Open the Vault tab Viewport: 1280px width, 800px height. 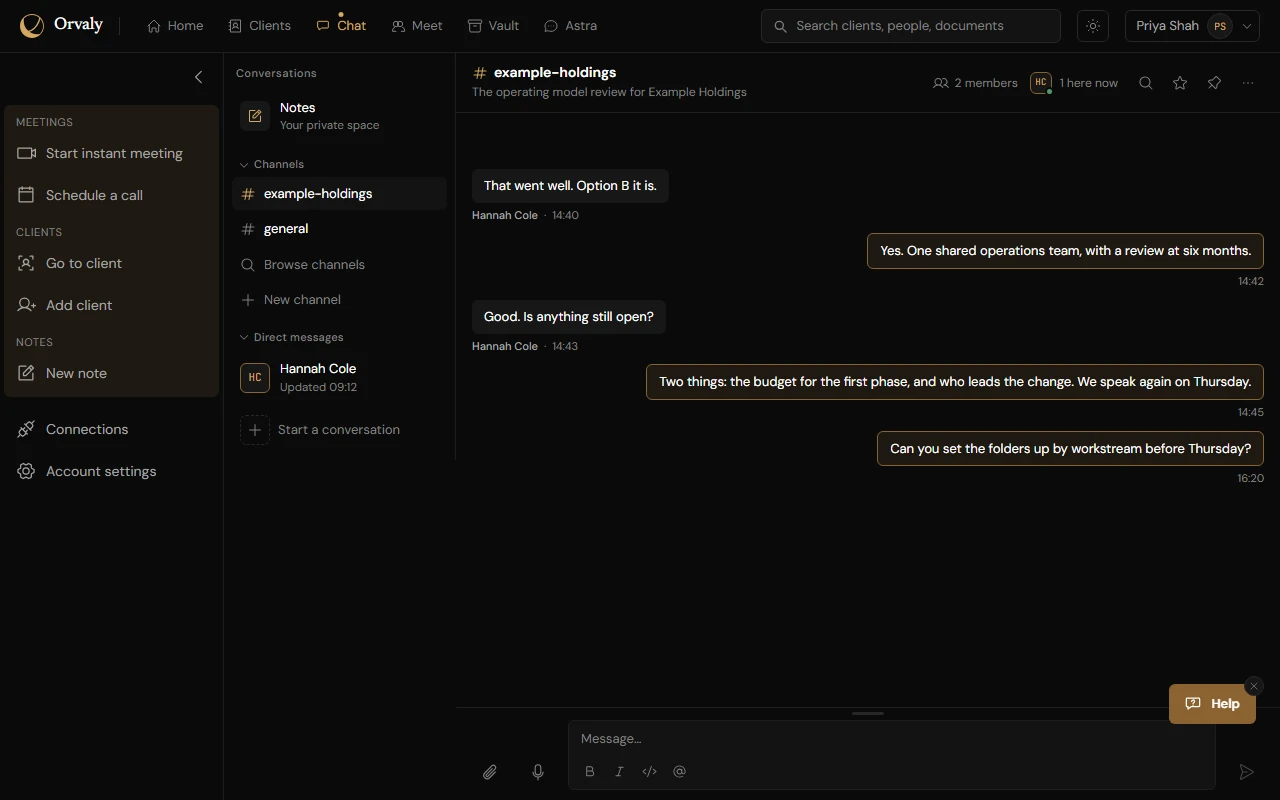tap(494, 26)
